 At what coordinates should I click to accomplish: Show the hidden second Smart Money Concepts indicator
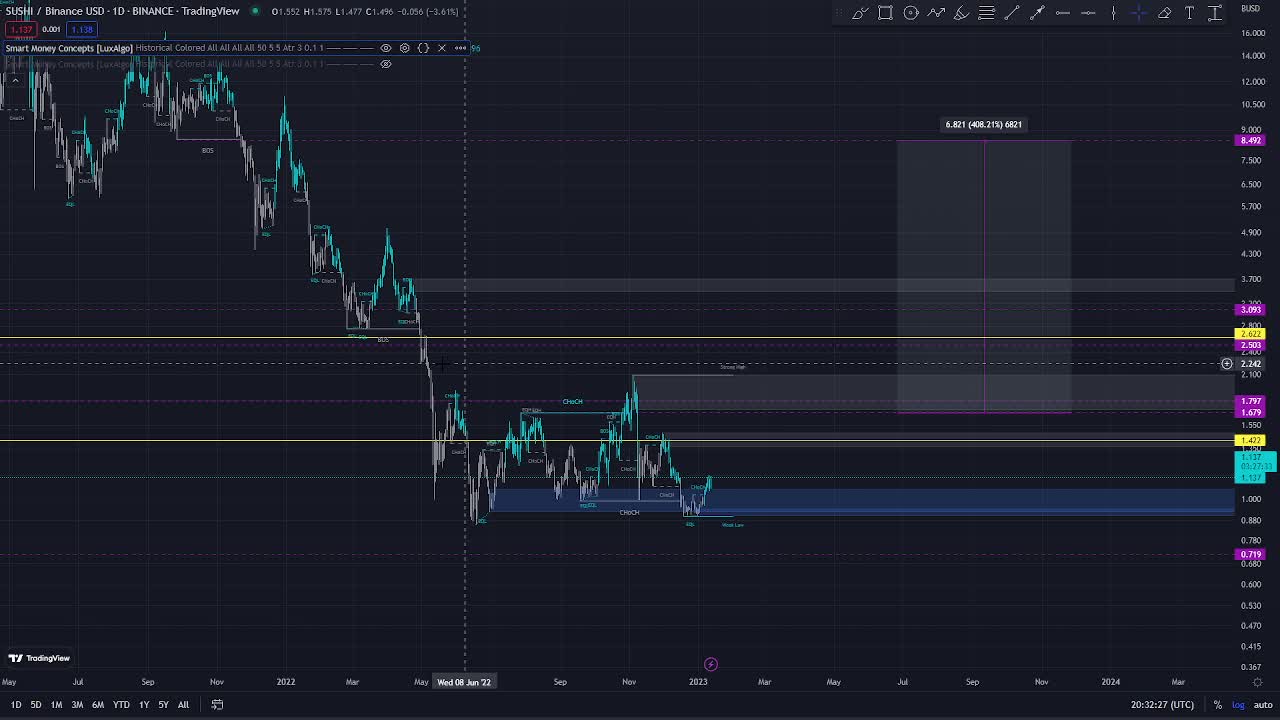click(x=386, y=64)
